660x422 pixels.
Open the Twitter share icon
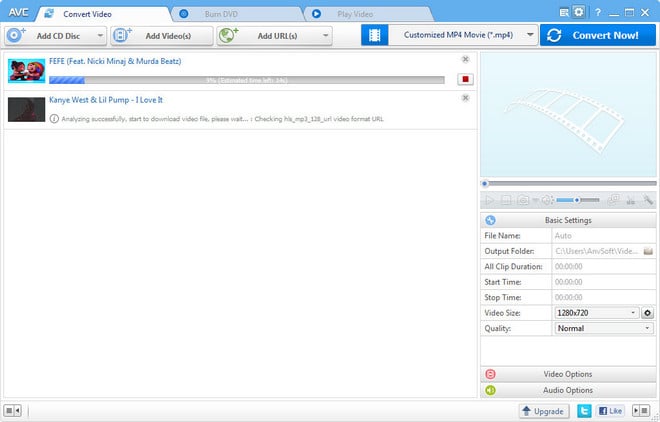pyautogui.click(x=584, y=411)
